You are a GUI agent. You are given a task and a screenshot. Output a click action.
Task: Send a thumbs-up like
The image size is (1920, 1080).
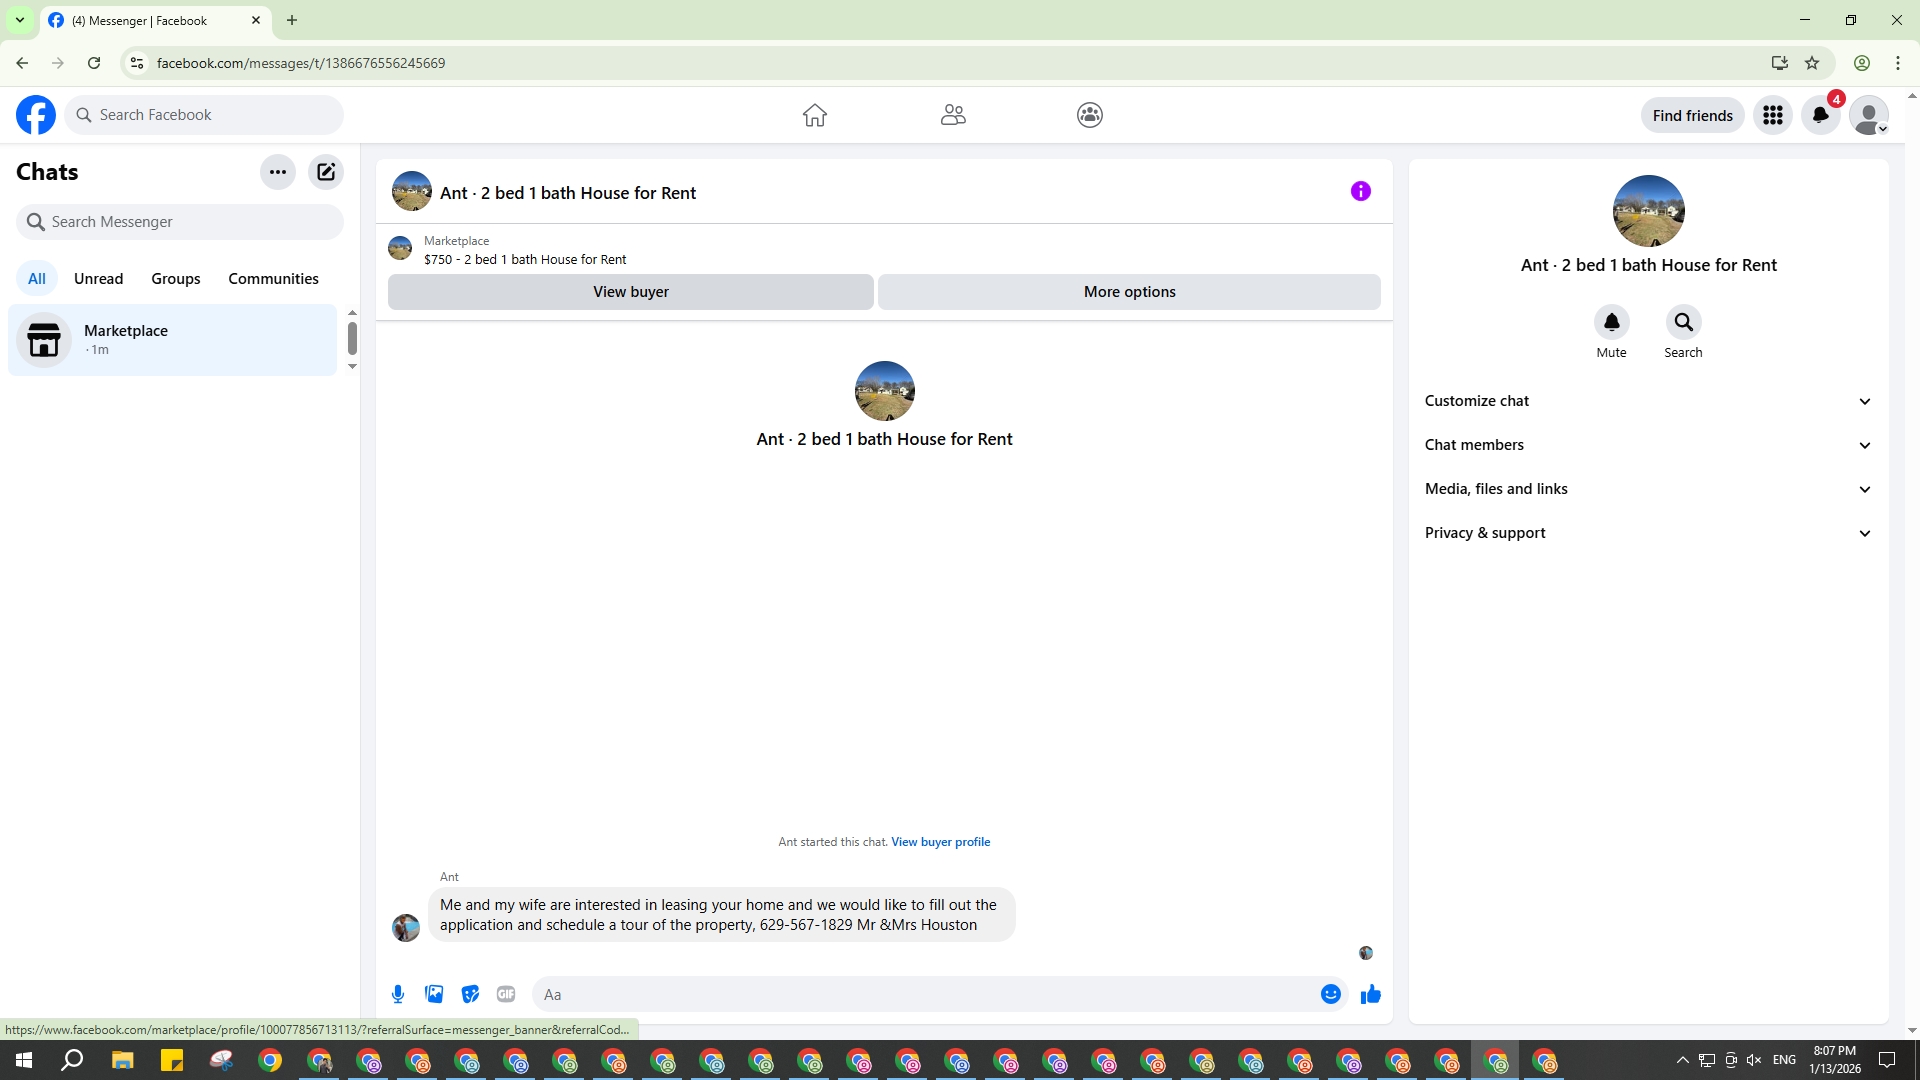point(1370,994)
